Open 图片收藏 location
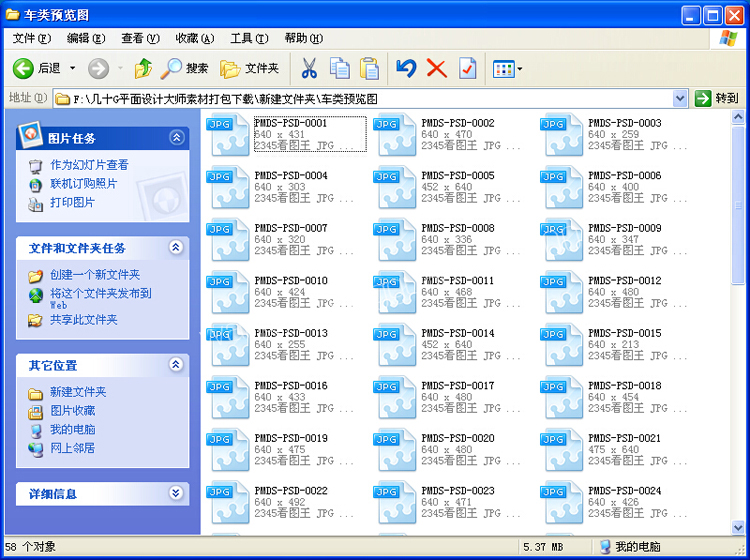 pos(72,411)
